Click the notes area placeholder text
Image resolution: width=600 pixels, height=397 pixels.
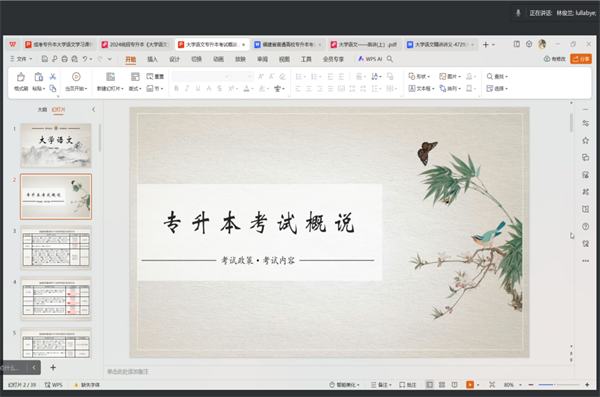click(x=128, y=371)
